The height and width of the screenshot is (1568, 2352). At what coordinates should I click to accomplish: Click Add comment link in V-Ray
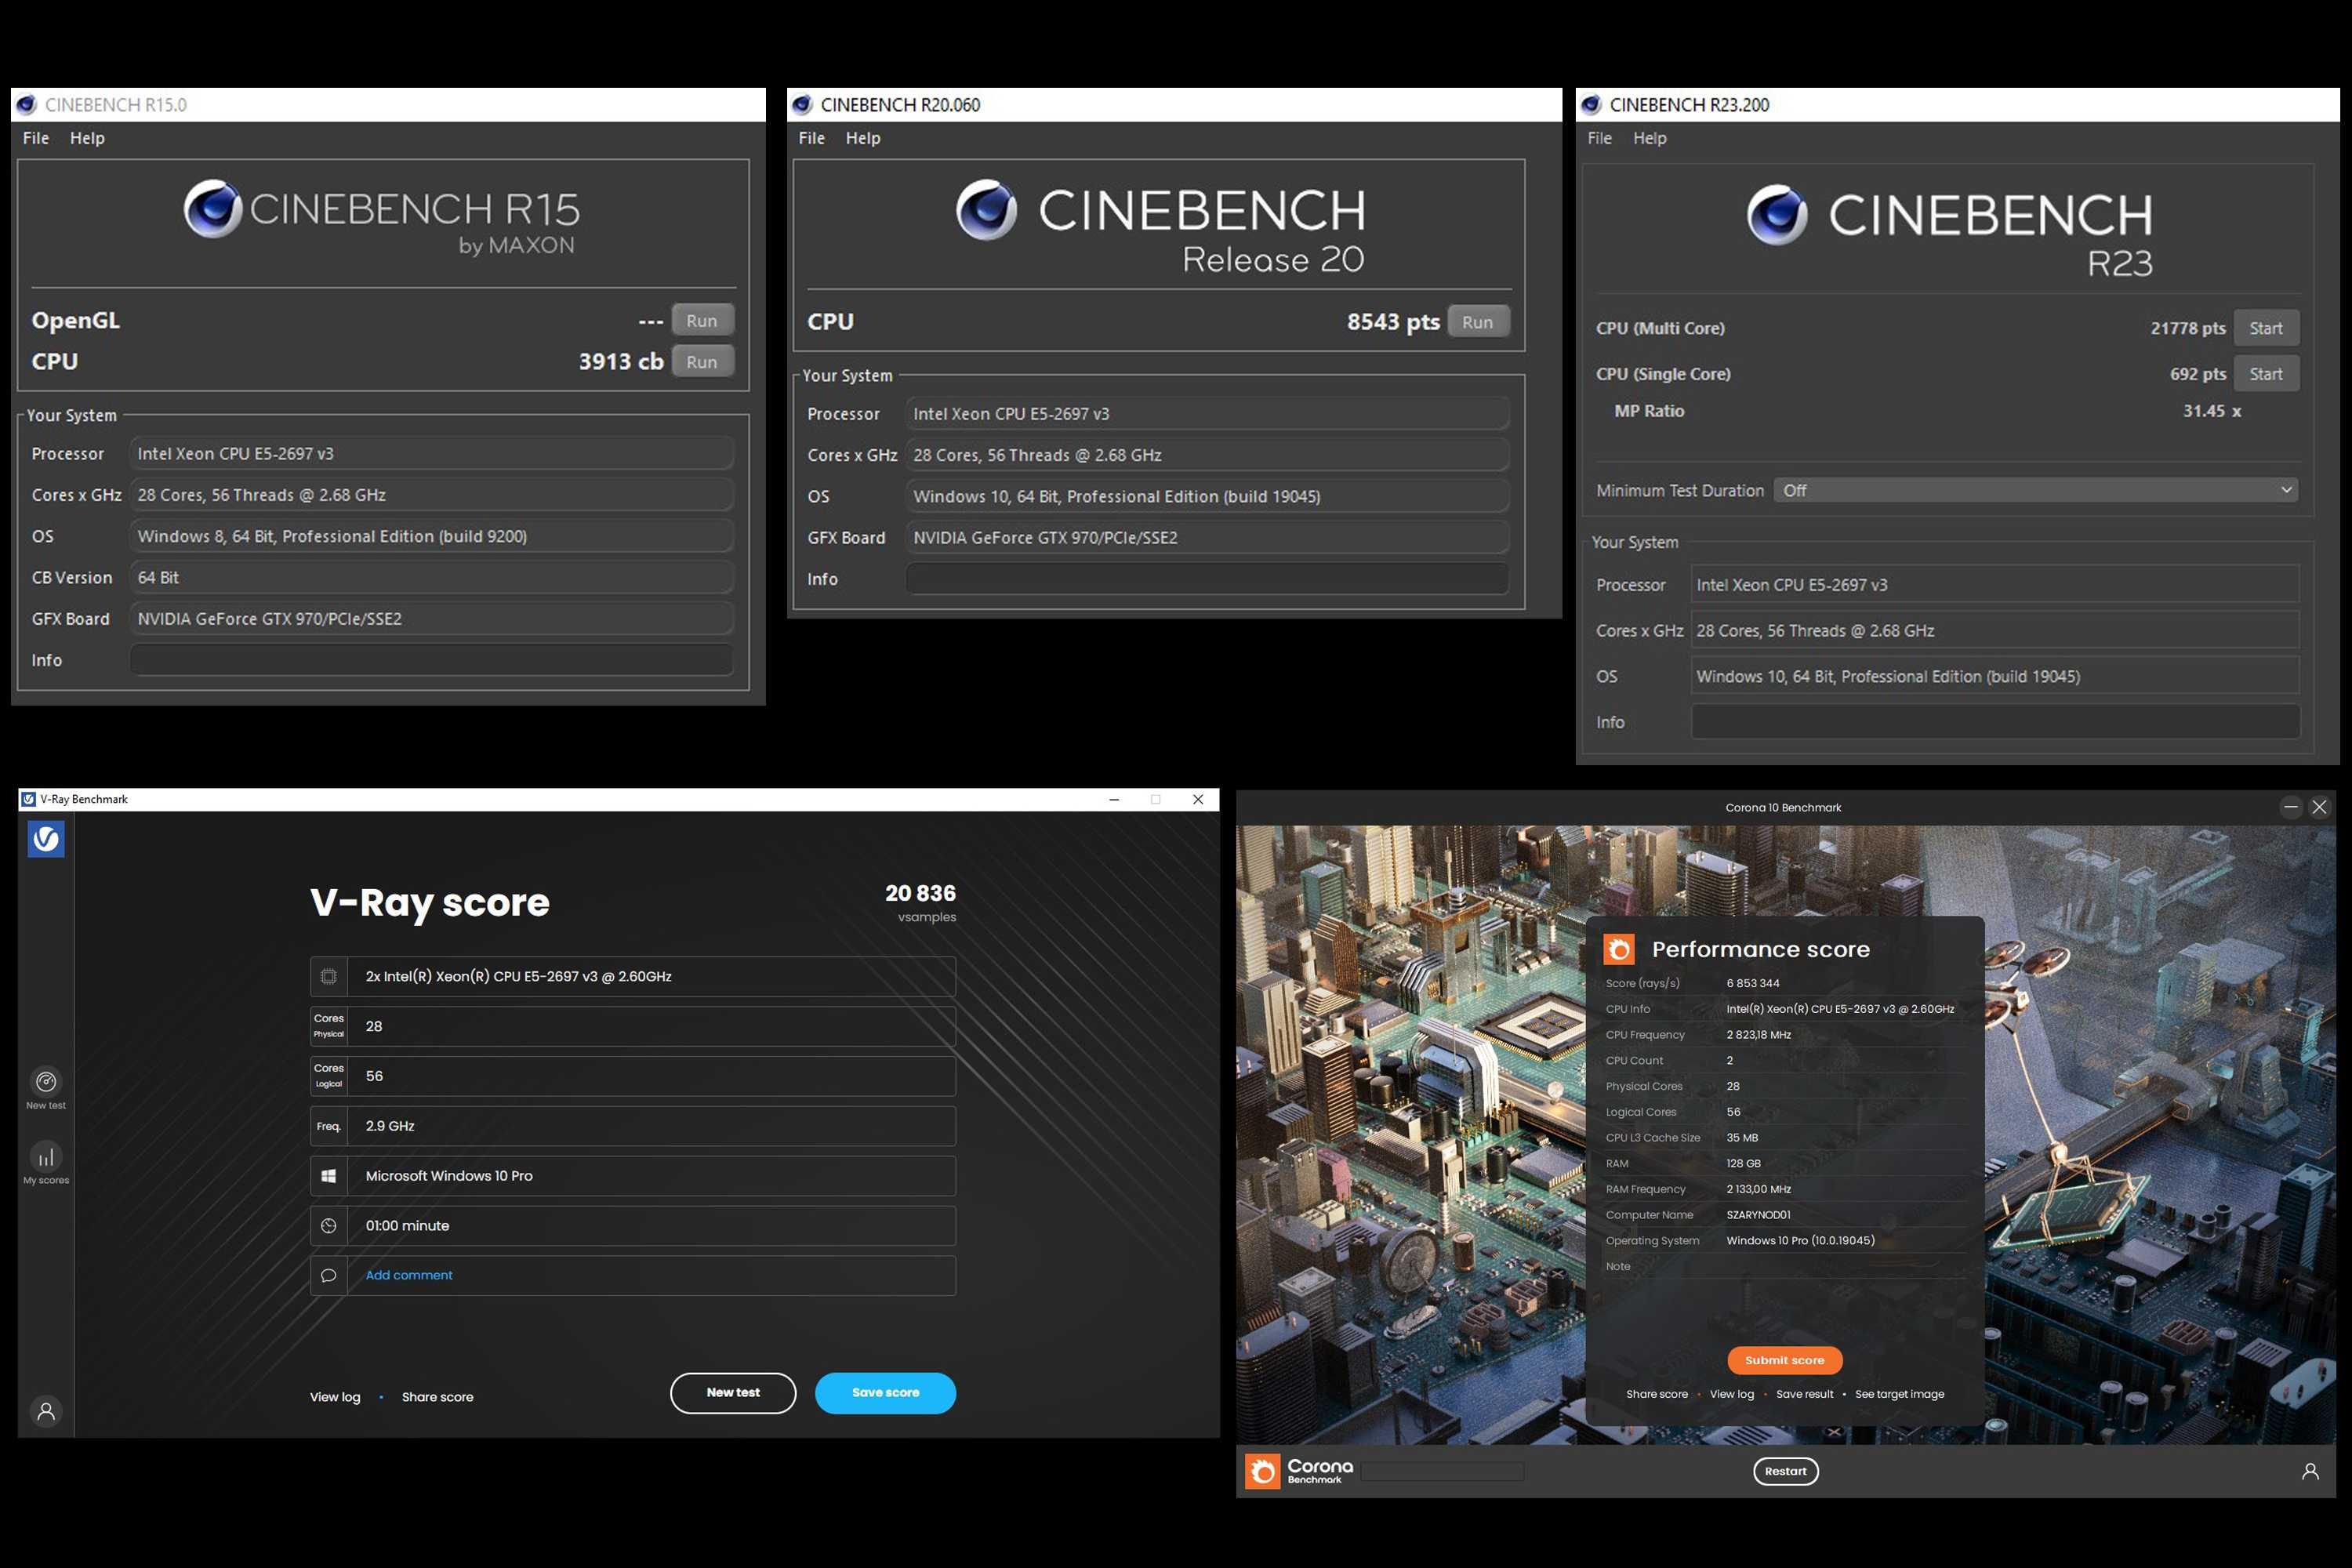409,1275
